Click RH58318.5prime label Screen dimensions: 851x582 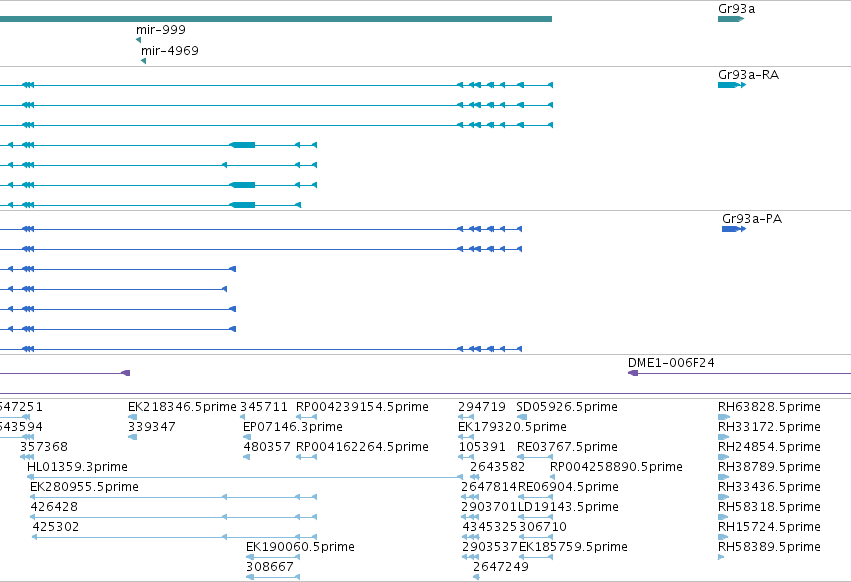click(x=769, y=507)
